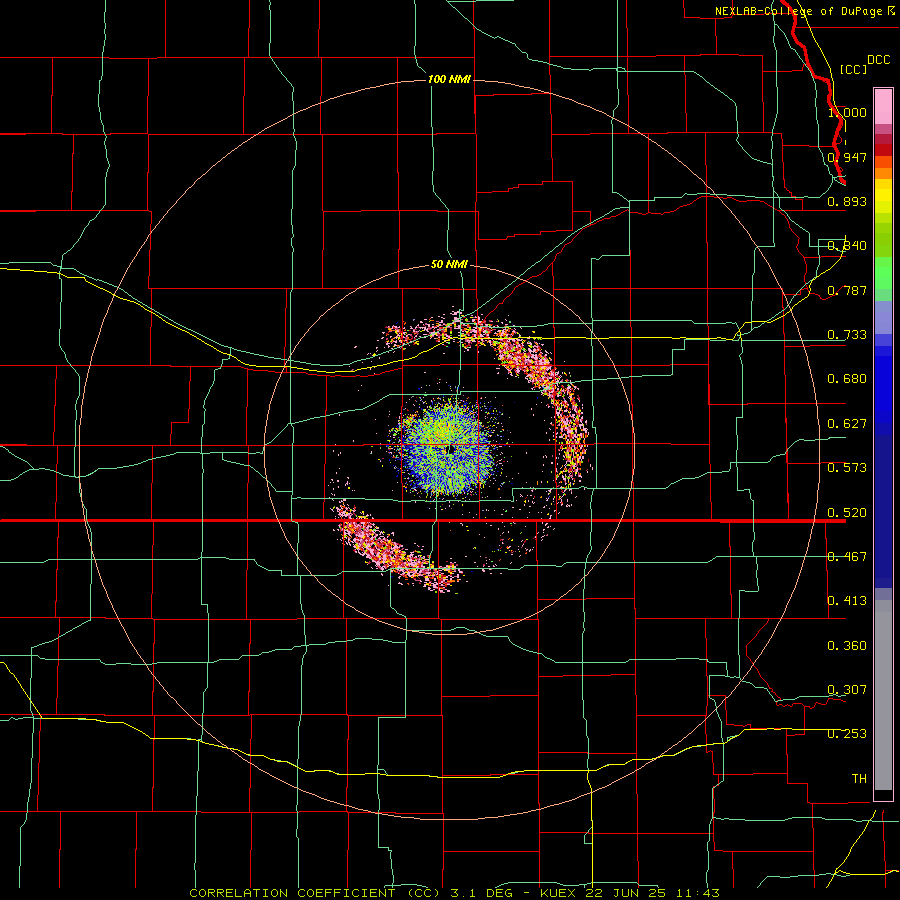This screenshot has height=900, width=900.
Task: Select the 0.360 scale value label
Action: click(x=847, y=646)
